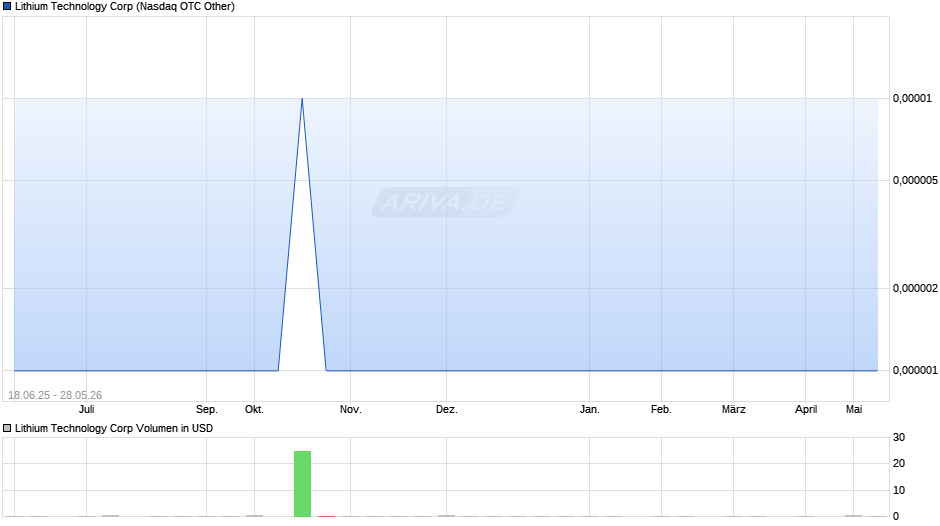Image resolution: width=940 pixels, height=526 pixels.
Task: Click the small red volume bar after the green bar
Action: (327, 516)
